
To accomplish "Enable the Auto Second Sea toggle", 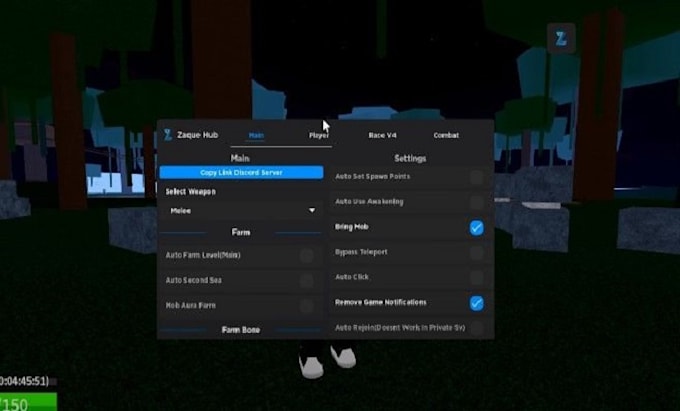I will (x=307, y=281).
